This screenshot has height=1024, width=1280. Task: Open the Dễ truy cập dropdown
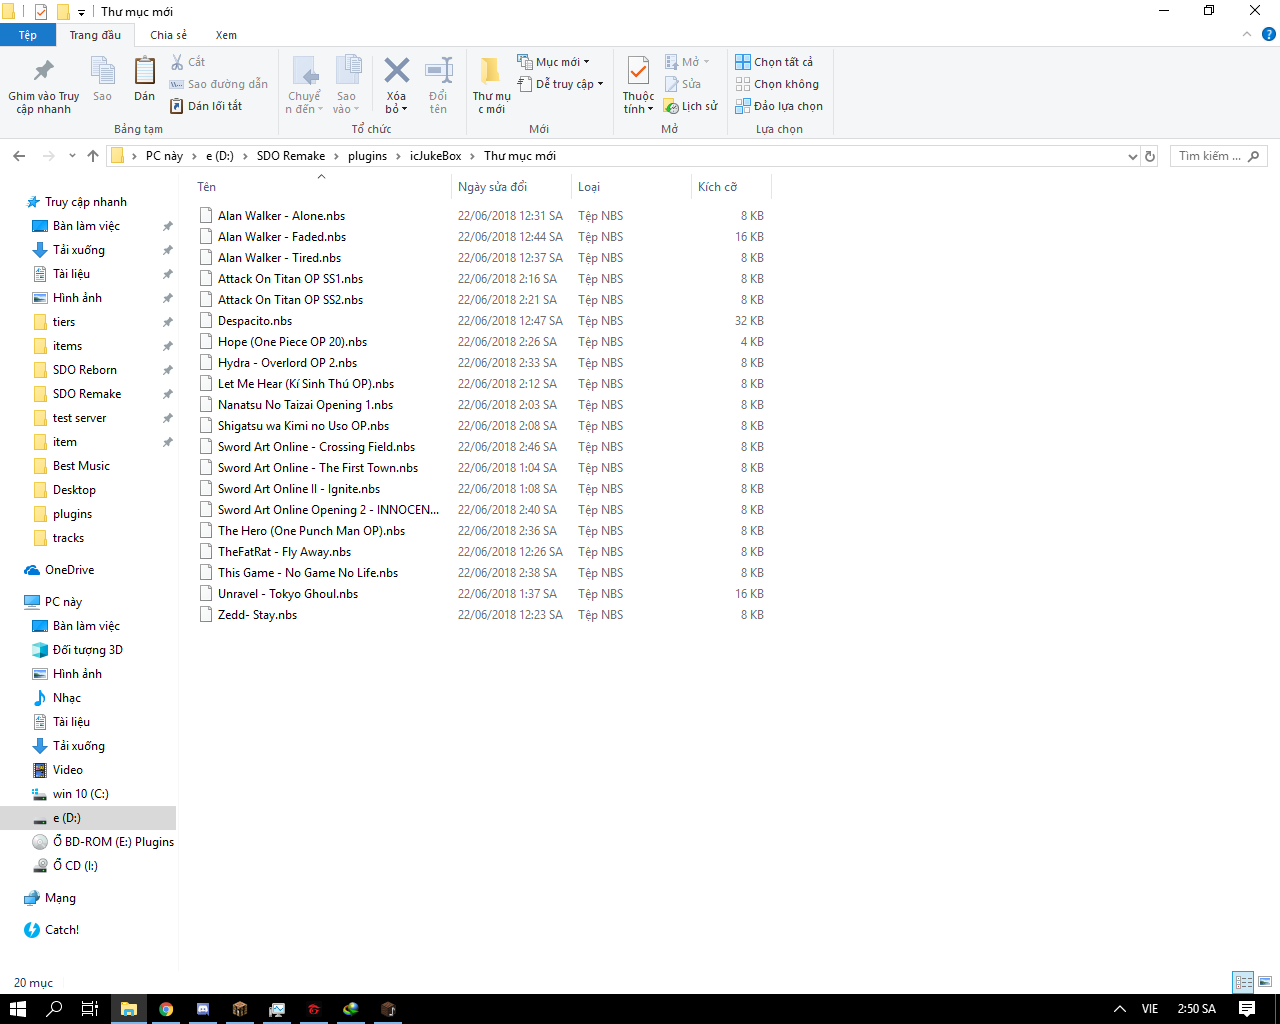click(560, 84)
